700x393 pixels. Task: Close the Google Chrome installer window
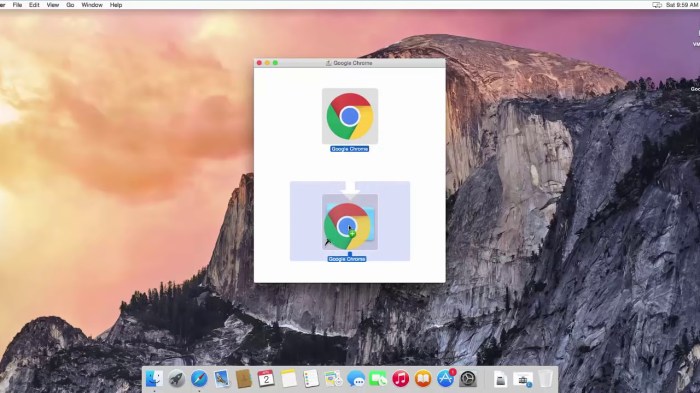[259, 63]
